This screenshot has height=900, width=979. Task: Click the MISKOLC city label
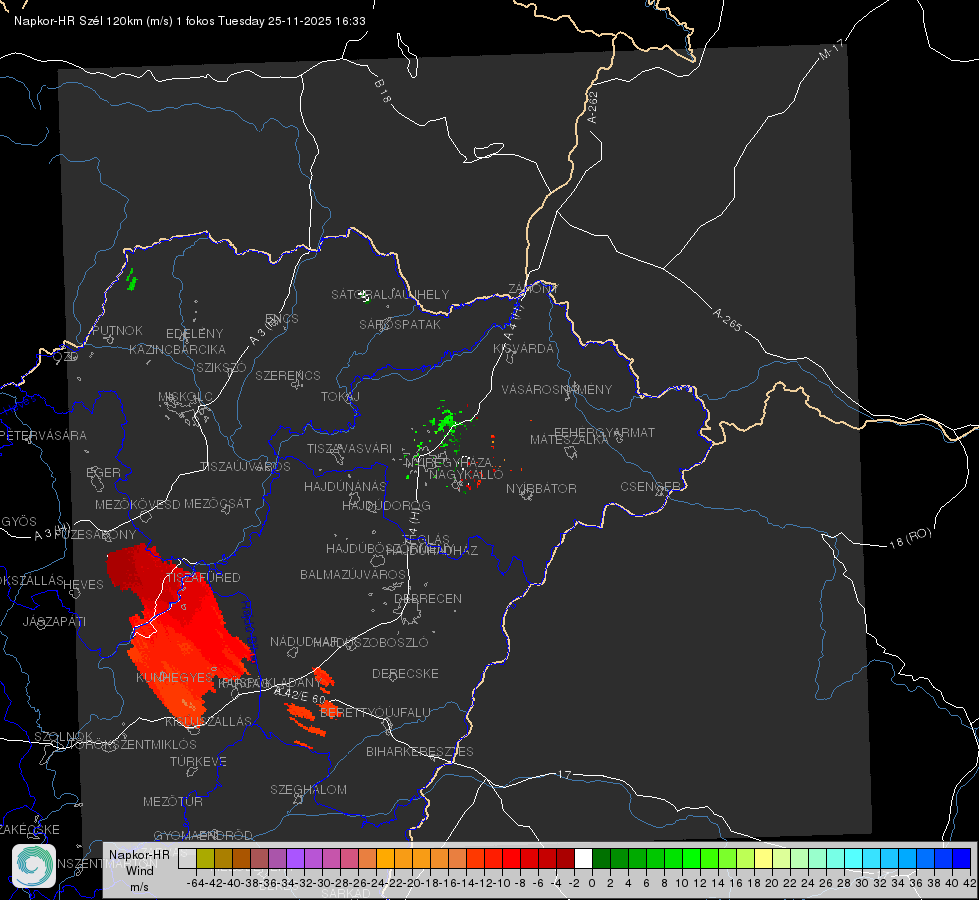coord(185,397)
